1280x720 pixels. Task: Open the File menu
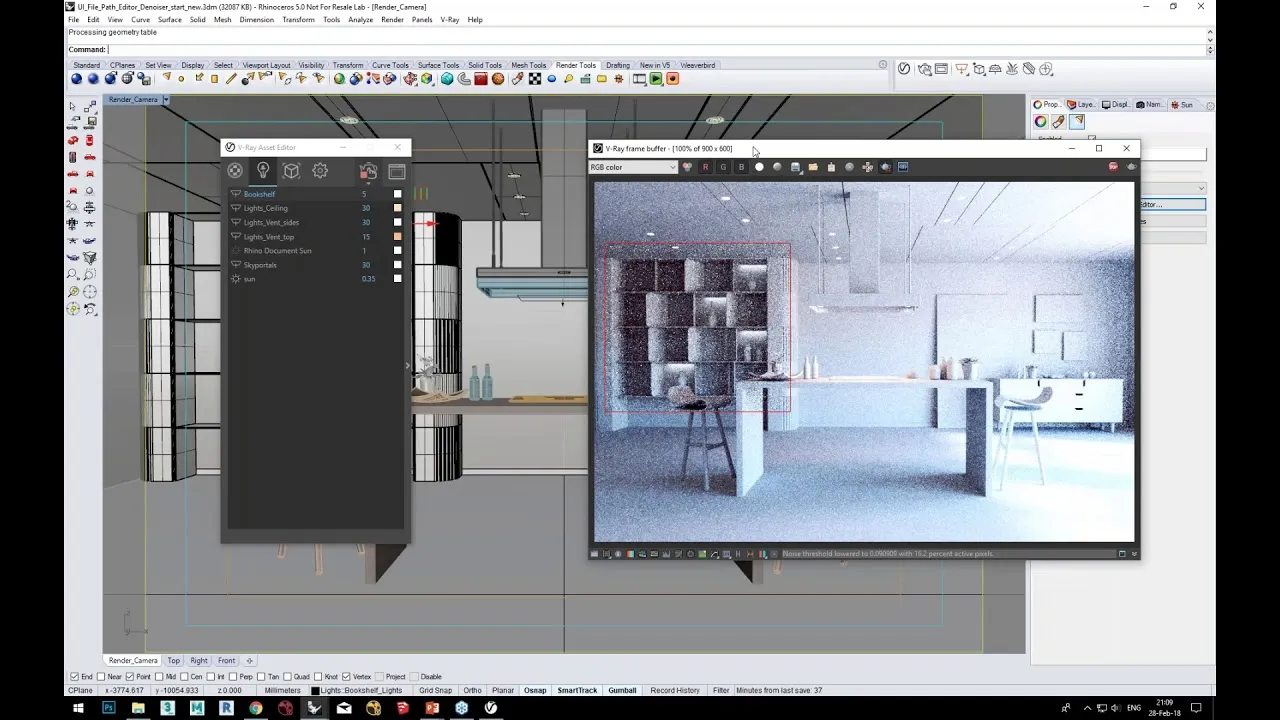coord(73,20)
